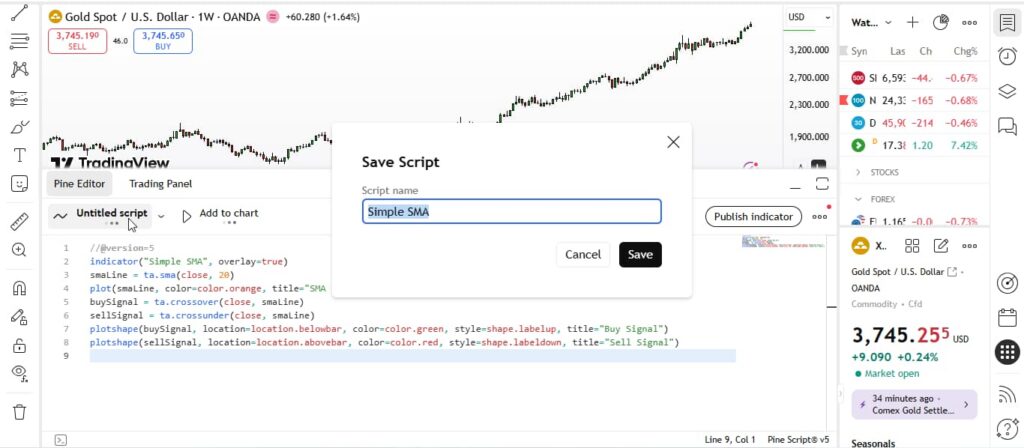Expand the Untitled script dropdown arrow
Screen dimensions: 1024x448
coord(161,215)
